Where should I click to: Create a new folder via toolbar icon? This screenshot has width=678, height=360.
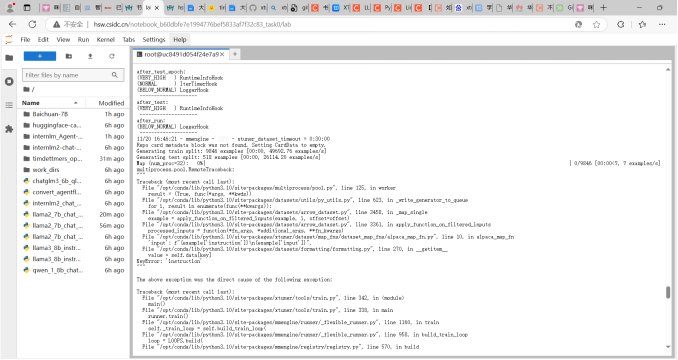click(69, 56)
